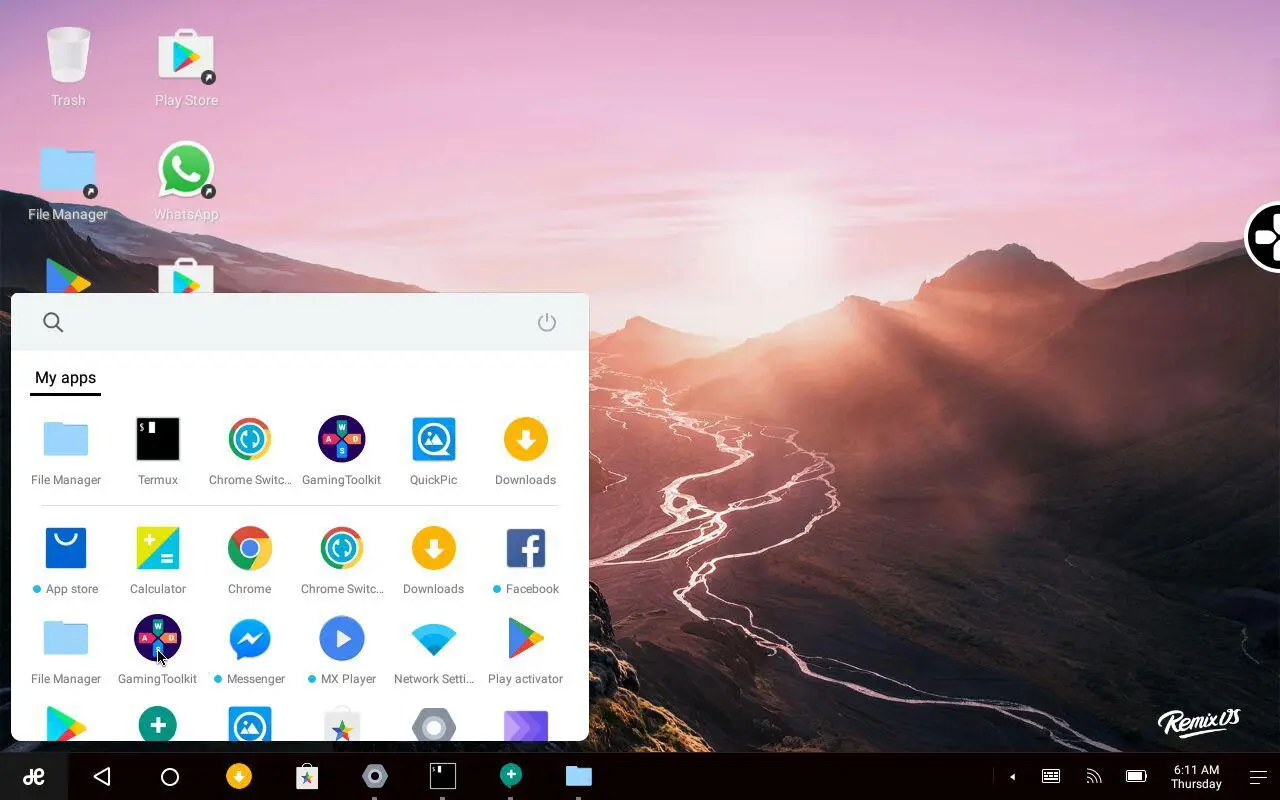The image size is (1280, 800).
Task: Open the QuickPic gallery app
Action: [433, 439]
